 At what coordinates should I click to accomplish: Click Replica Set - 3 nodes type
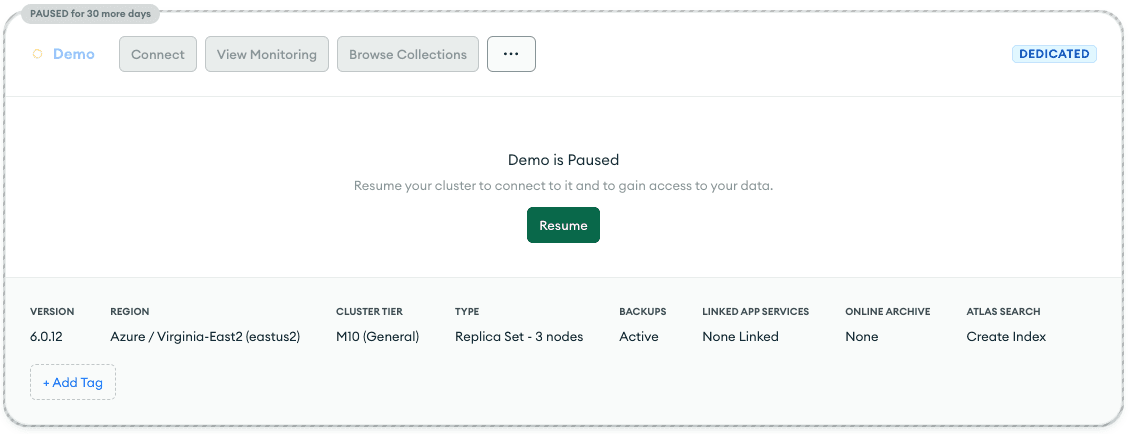[518, 337]
